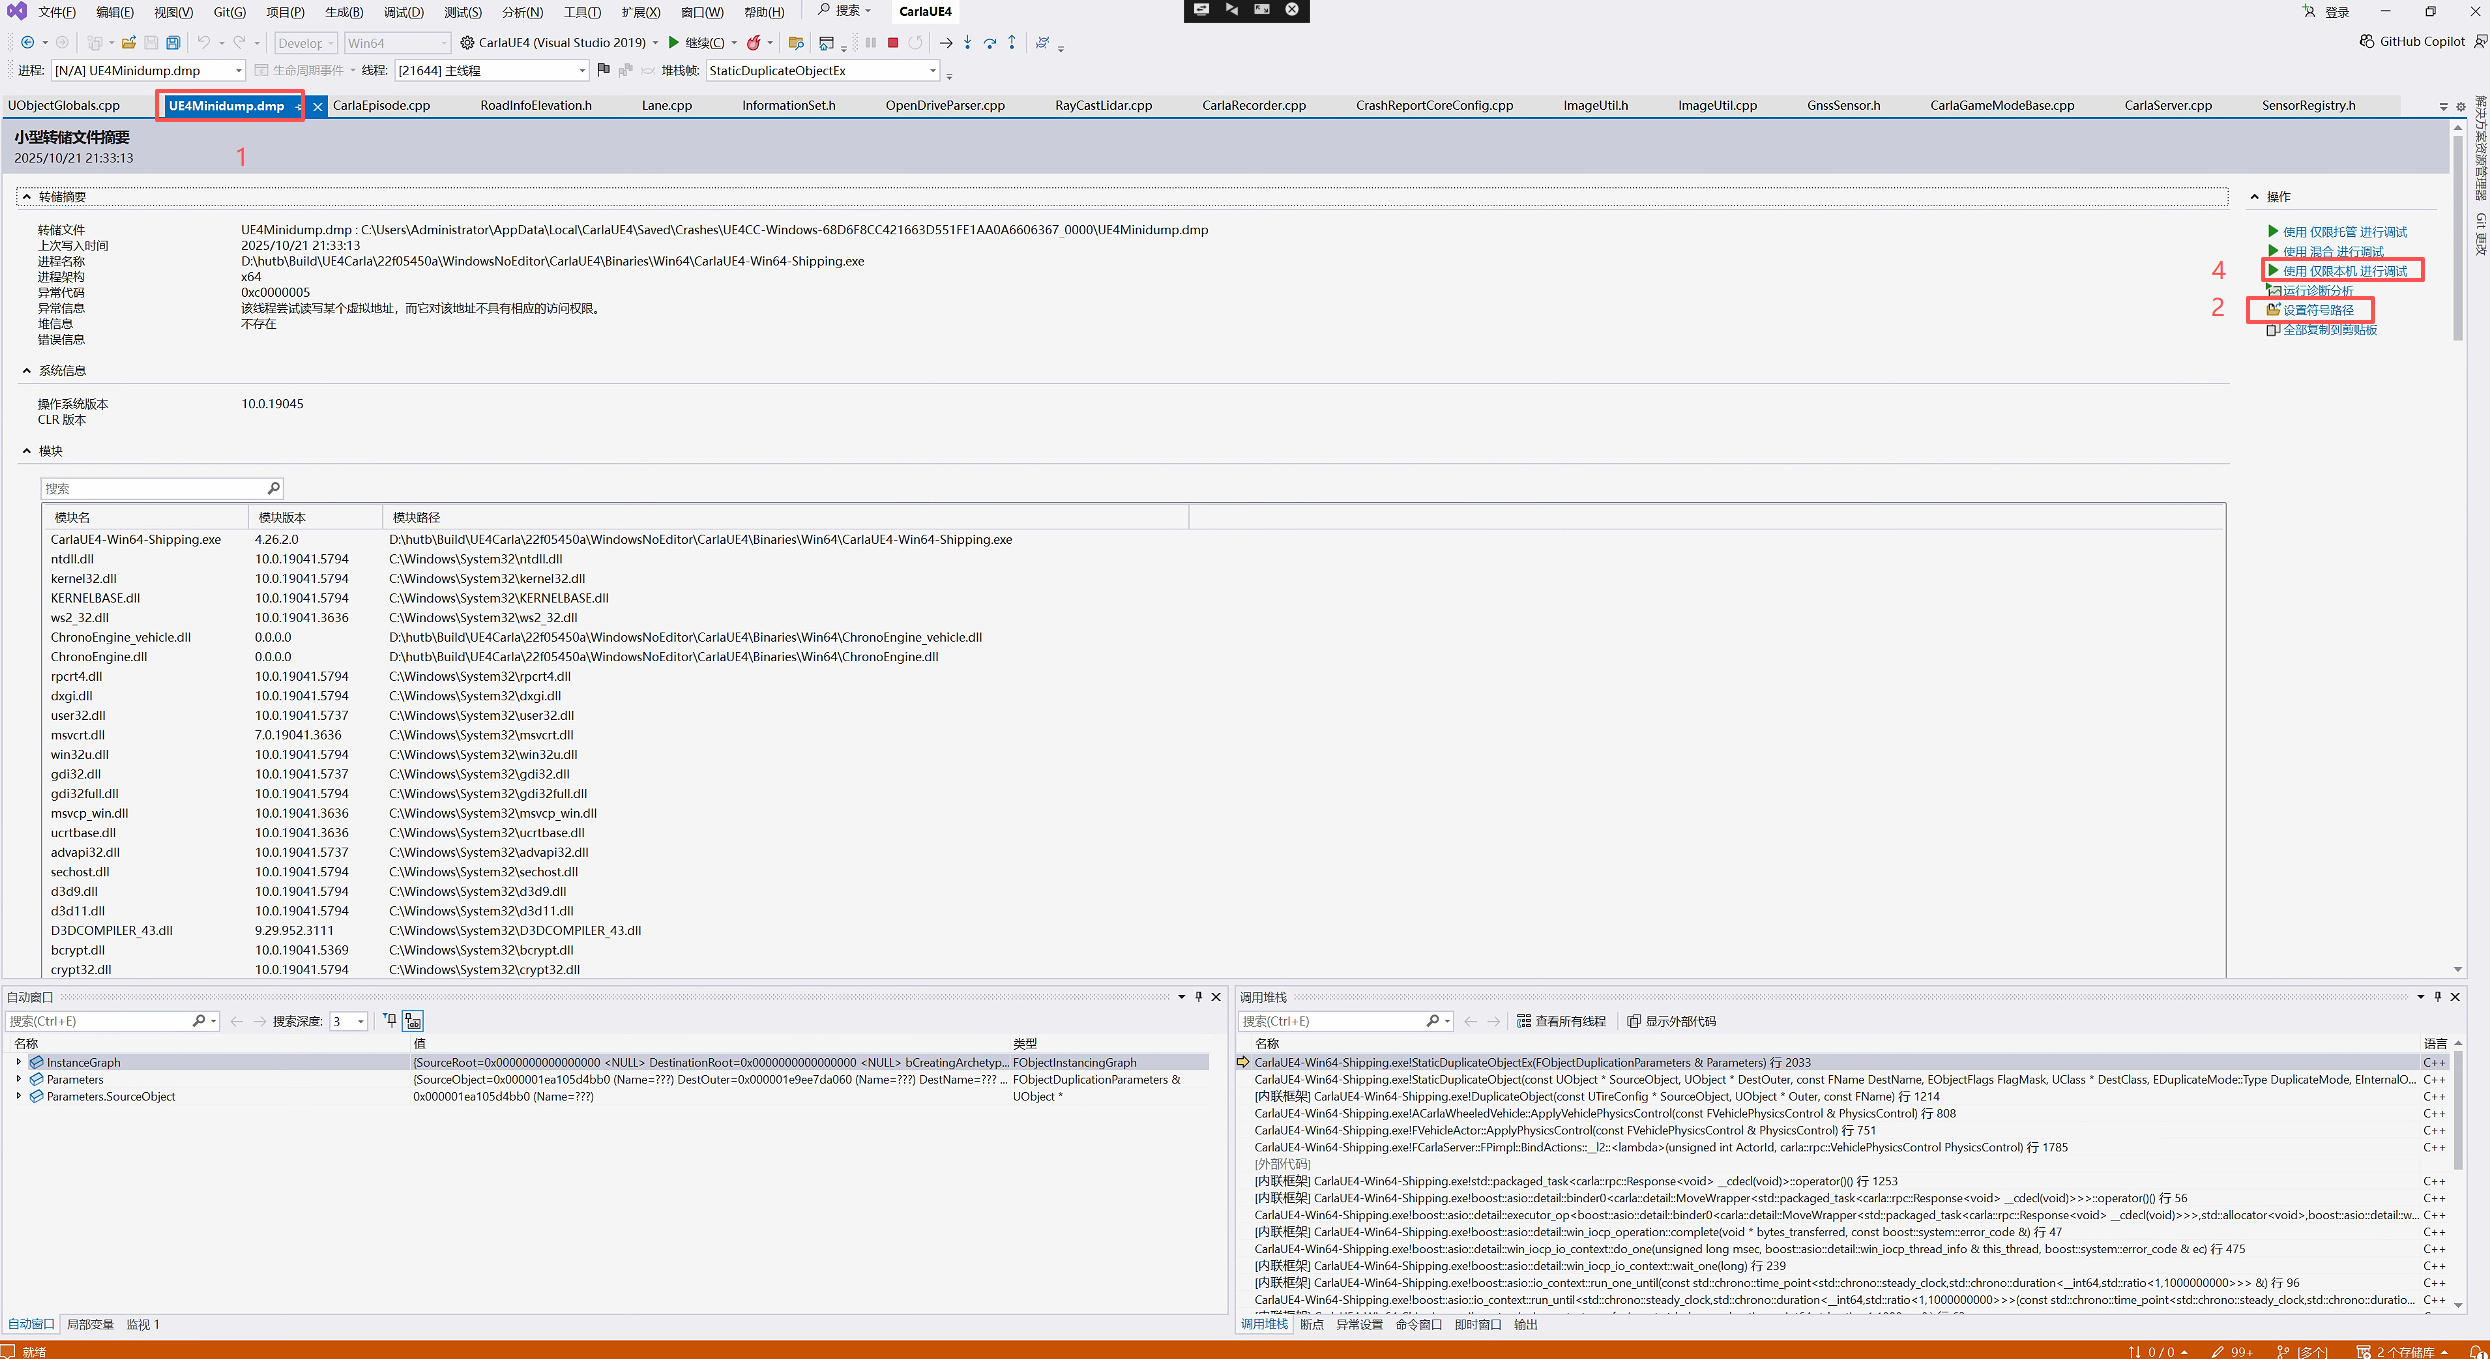Collapse the 系统信息 section
Viewport: 2490px width, 1359px height.
pos(27,371)
